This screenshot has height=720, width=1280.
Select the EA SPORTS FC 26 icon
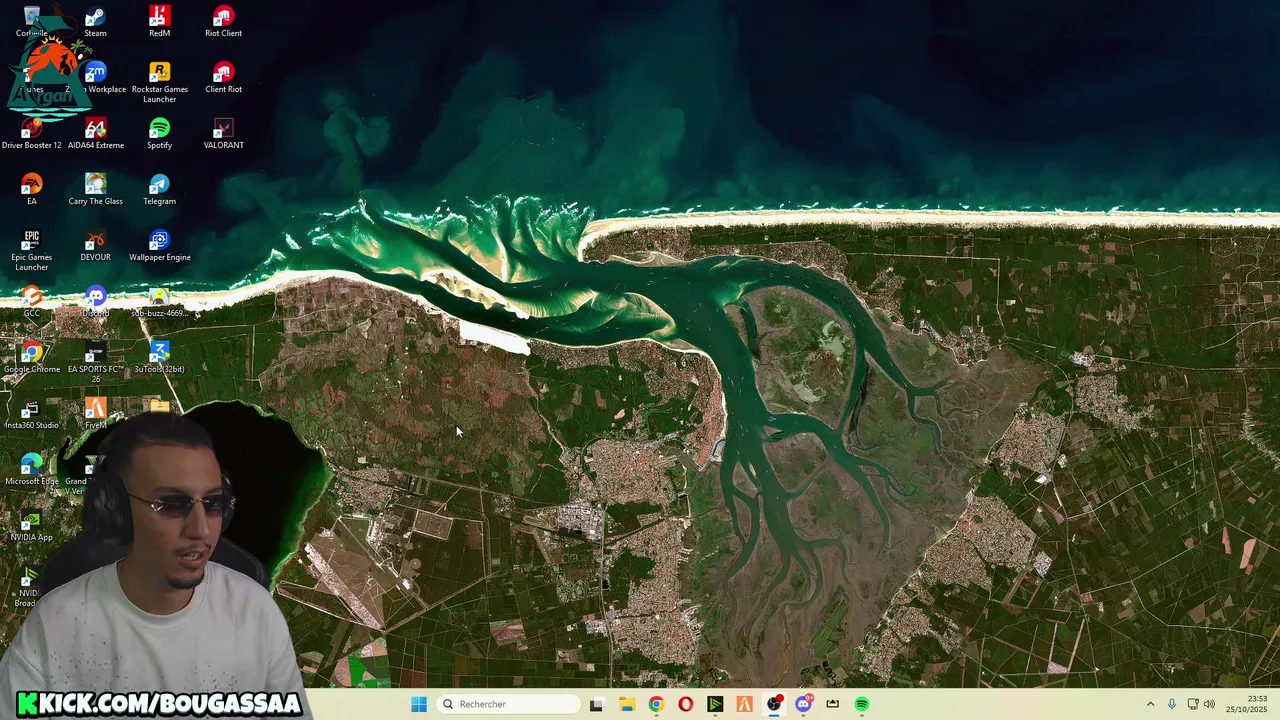click(x=95, y=363)
